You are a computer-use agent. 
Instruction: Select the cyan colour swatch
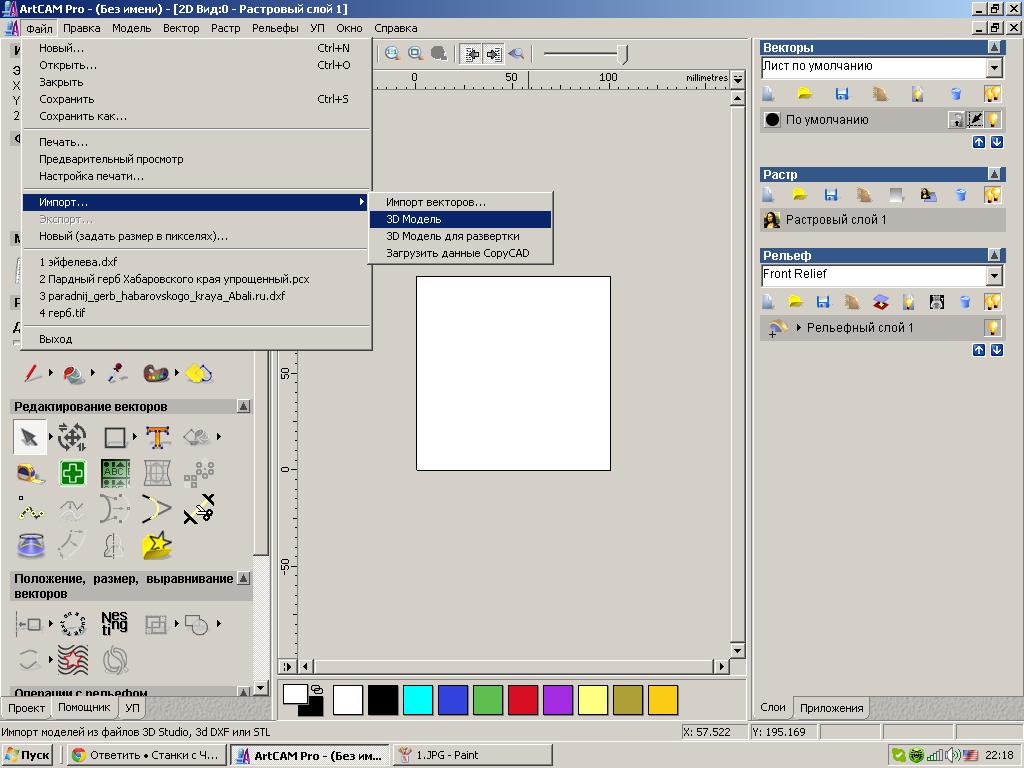418,700
